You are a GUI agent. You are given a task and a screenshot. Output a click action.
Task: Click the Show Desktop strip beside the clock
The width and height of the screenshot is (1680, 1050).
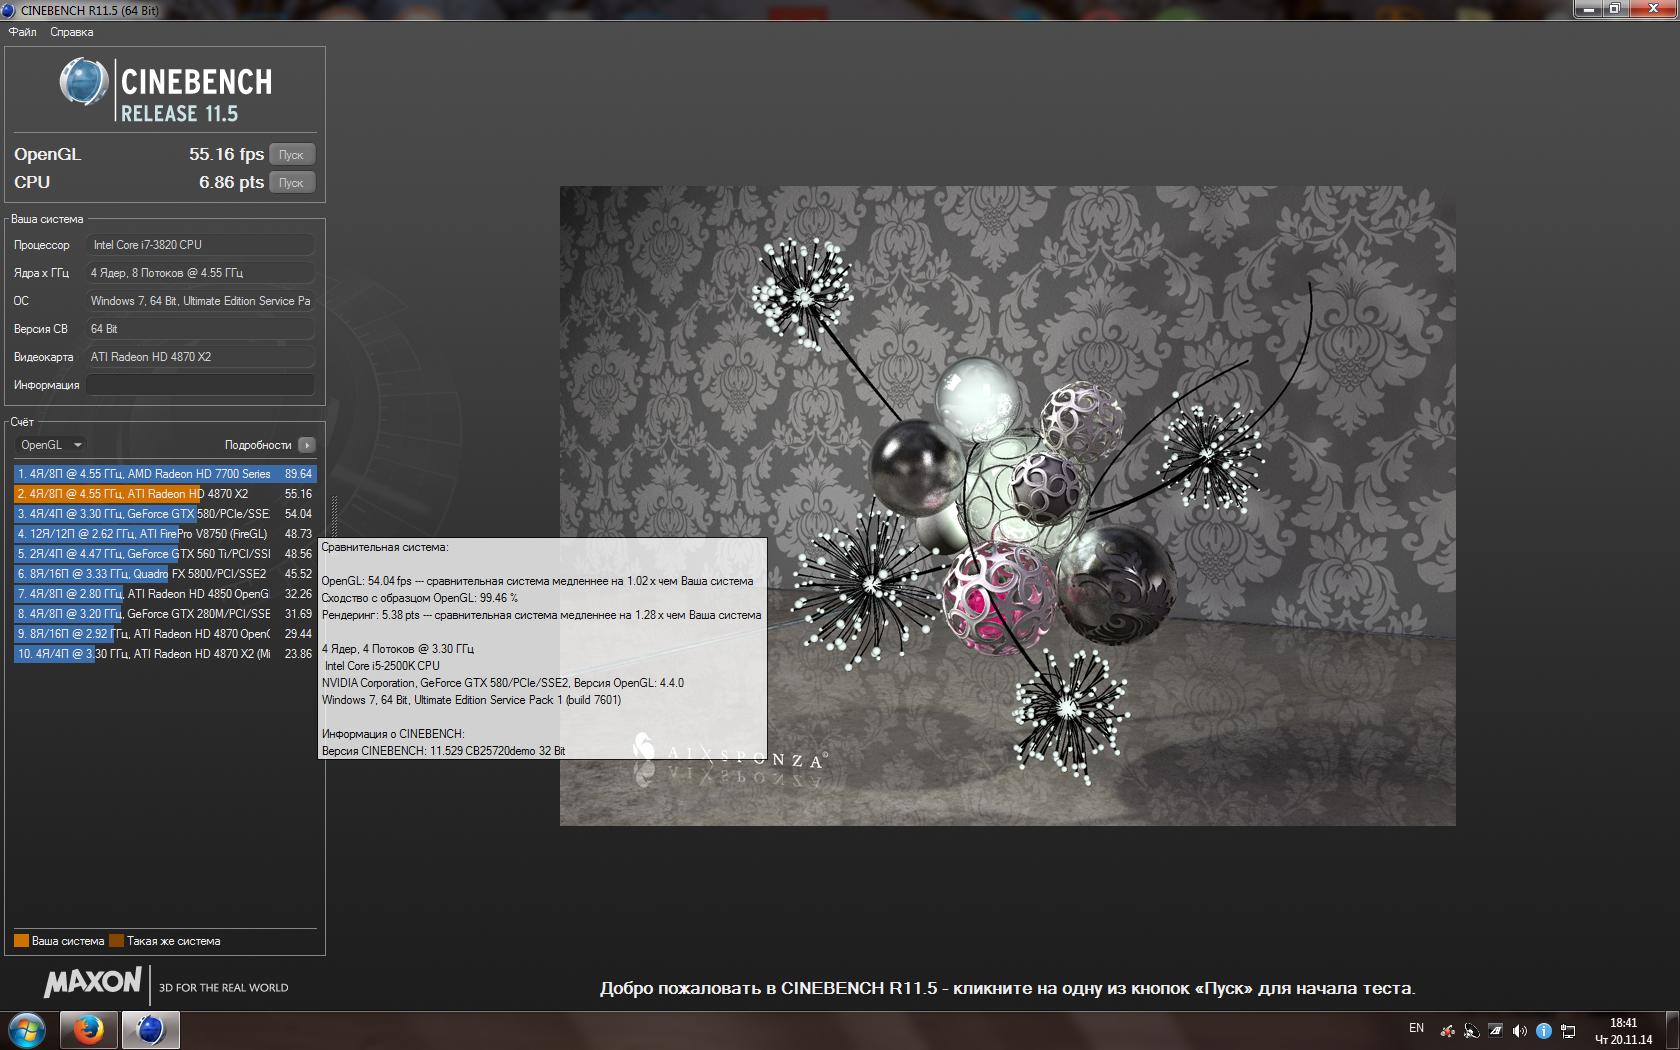pyautogui.click(x=1672, y=1030)
